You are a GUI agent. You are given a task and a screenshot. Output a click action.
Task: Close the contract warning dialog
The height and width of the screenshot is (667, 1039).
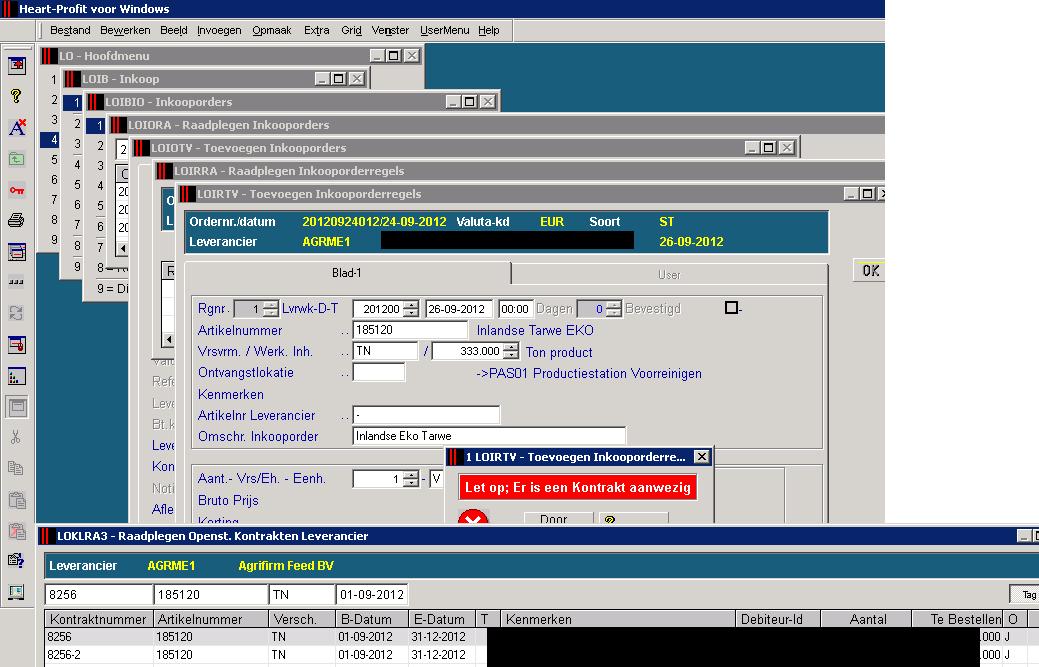(701, 456)
